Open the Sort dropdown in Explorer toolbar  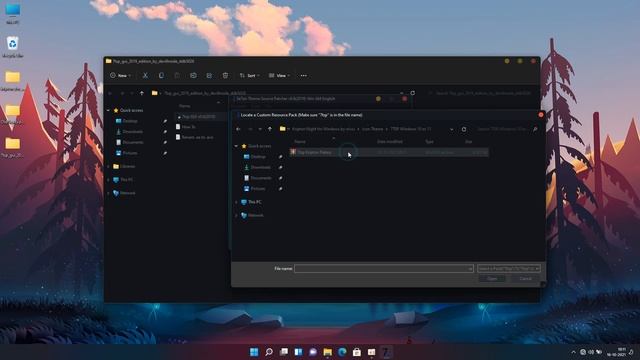point(249,76)
